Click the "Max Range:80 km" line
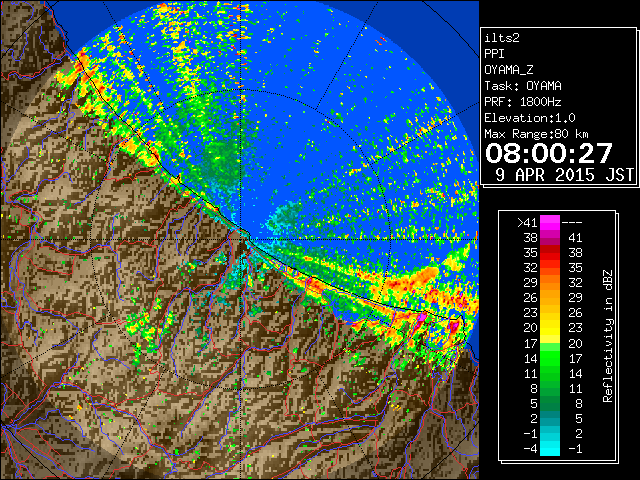The height and width of the screenshot is (480, 640). [536, 134]
